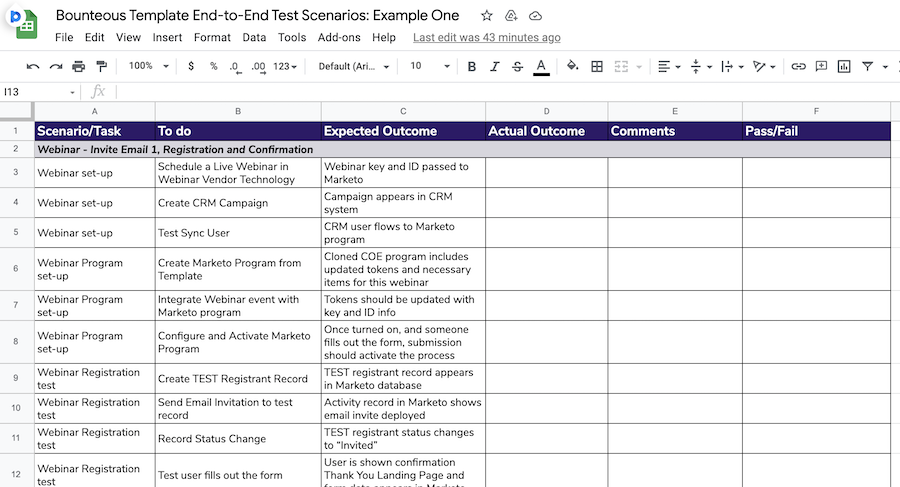The width and height of the screenshot is (900, 487).
Task: Check cloud save status icon
Action: (535, 16)
